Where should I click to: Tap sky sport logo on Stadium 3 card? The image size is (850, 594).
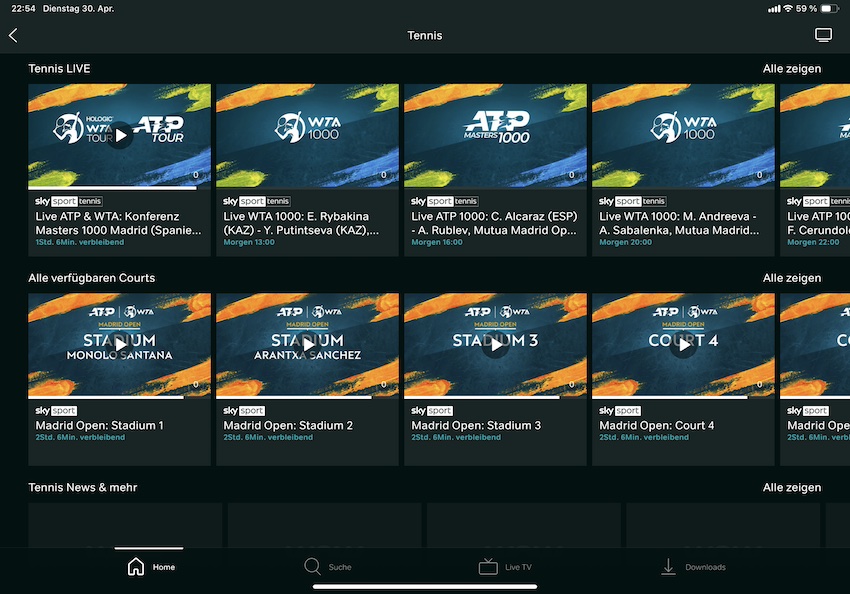coord(432,411)
